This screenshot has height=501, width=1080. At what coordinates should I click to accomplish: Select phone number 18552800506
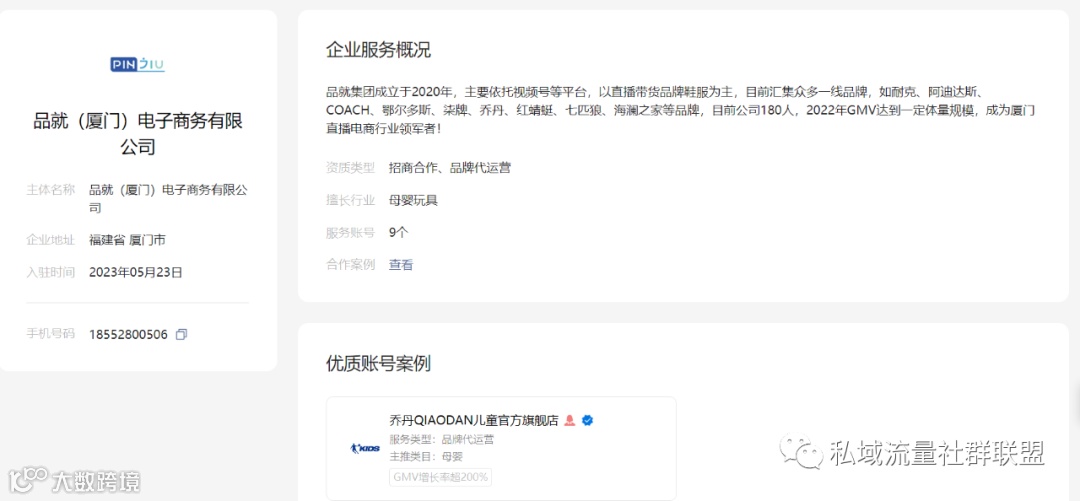pos(128,335)
